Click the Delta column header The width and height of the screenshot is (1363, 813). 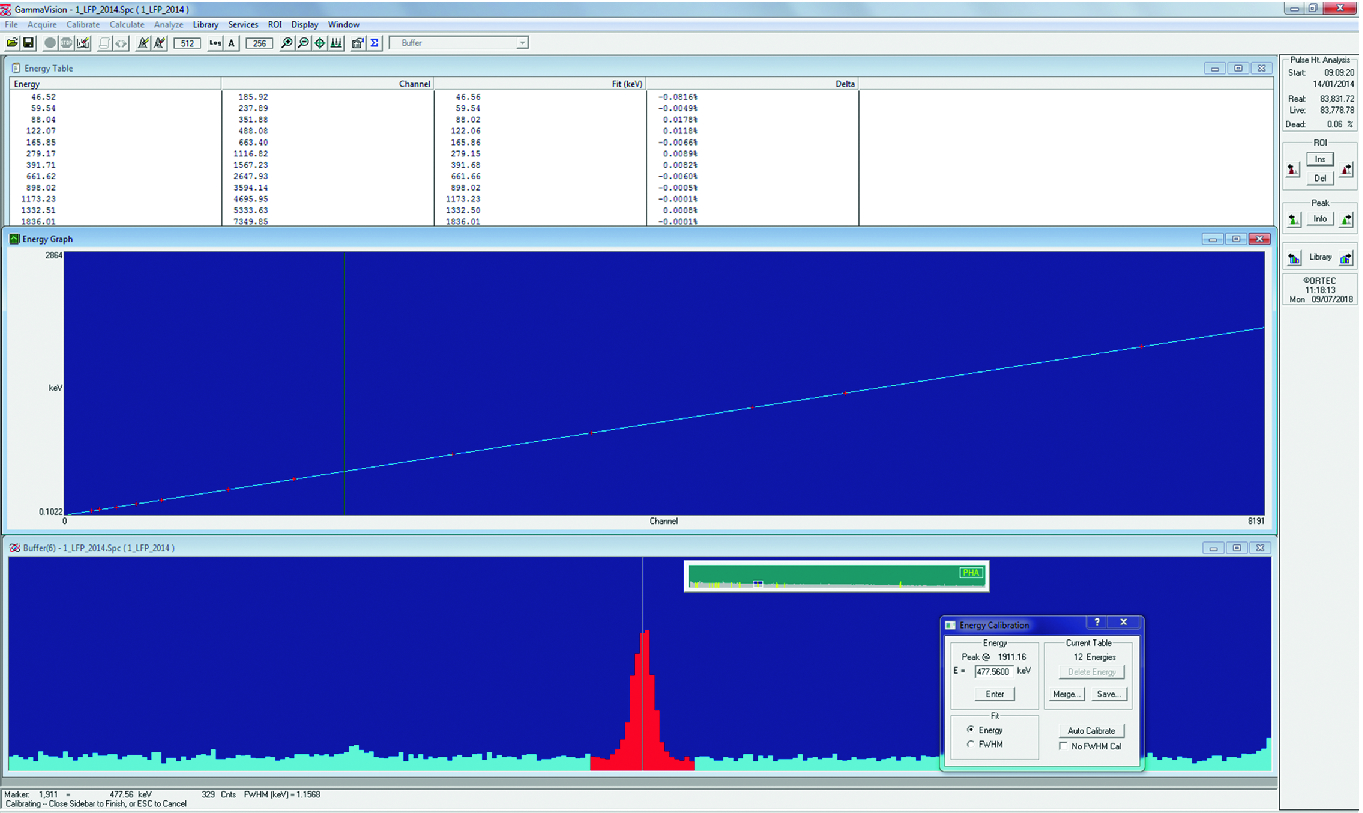(753, 84)
